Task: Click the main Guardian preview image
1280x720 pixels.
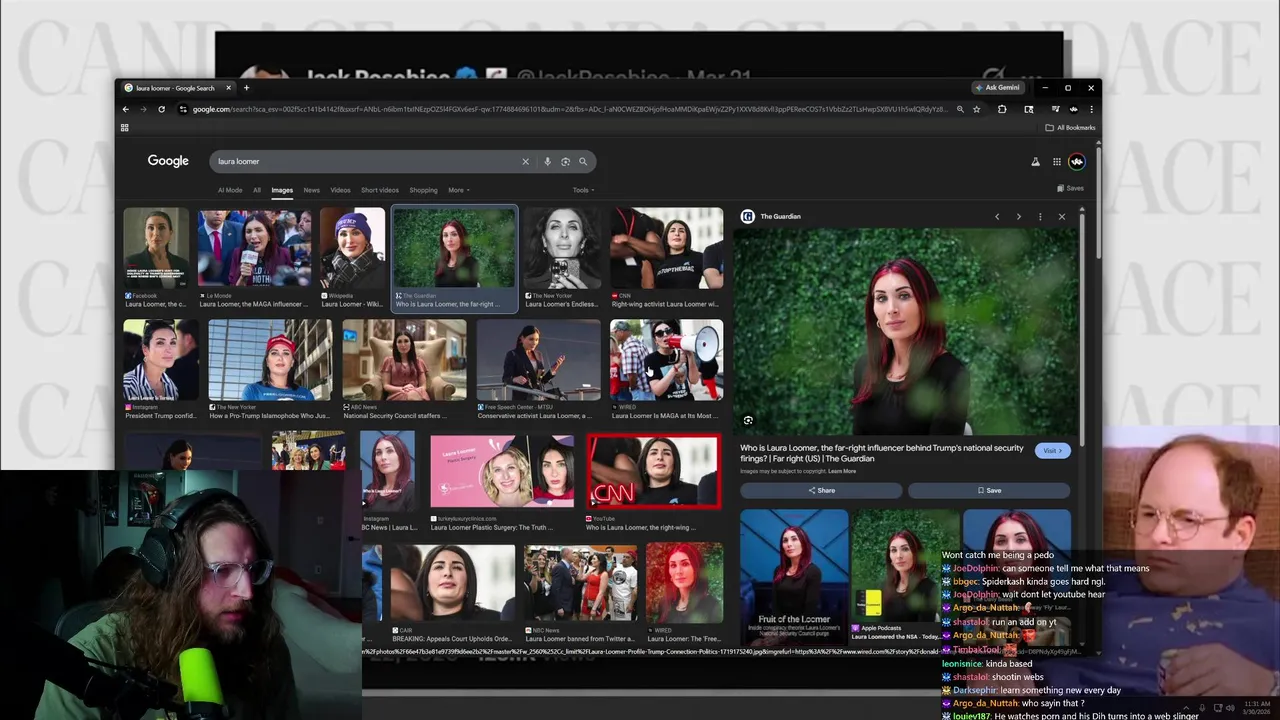Action: tap(905, 331)
